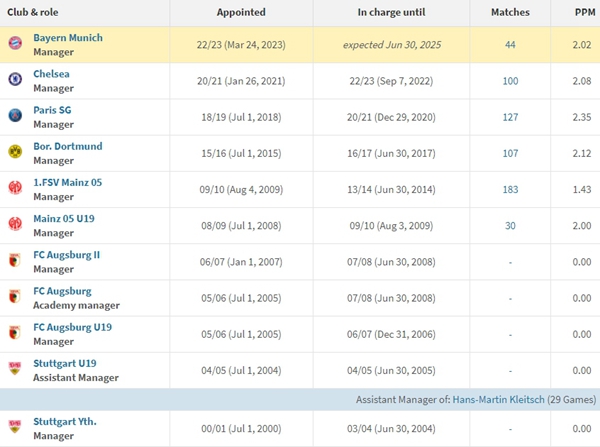This screenshot has height=447, width=600.
Task: Select the 13/14 (Jun 30, 2014) end date
Action: click(x=391, y=189)
